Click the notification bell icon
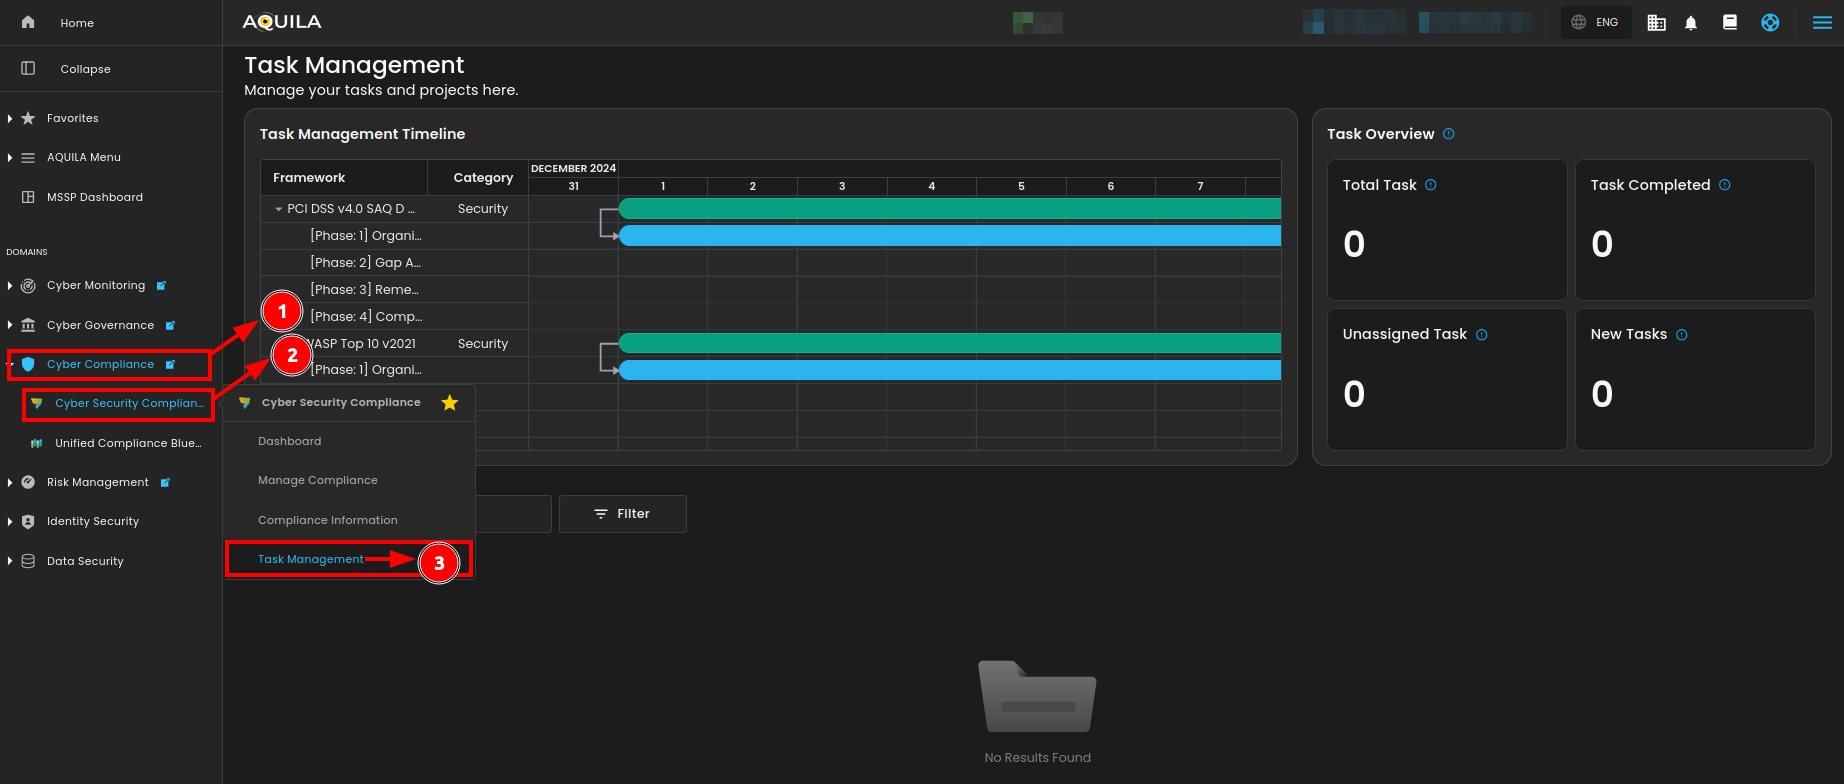This screenshot has height=784, width=1844. click(1691, 23)
